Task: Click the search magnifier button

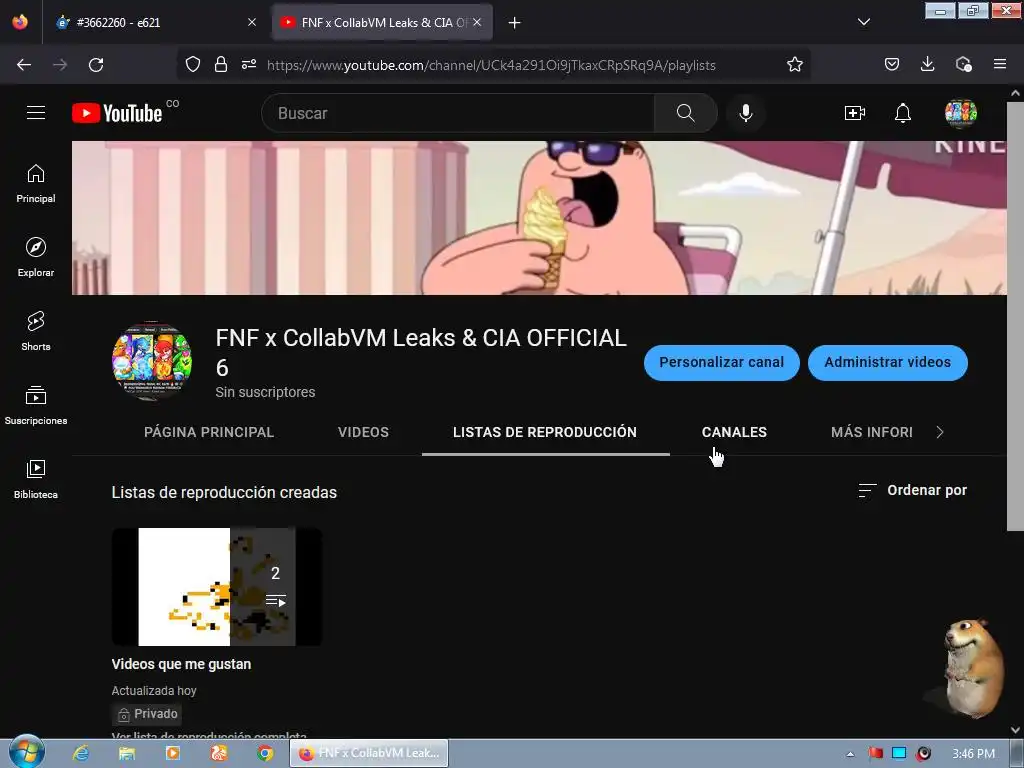Action: (686, 113)
